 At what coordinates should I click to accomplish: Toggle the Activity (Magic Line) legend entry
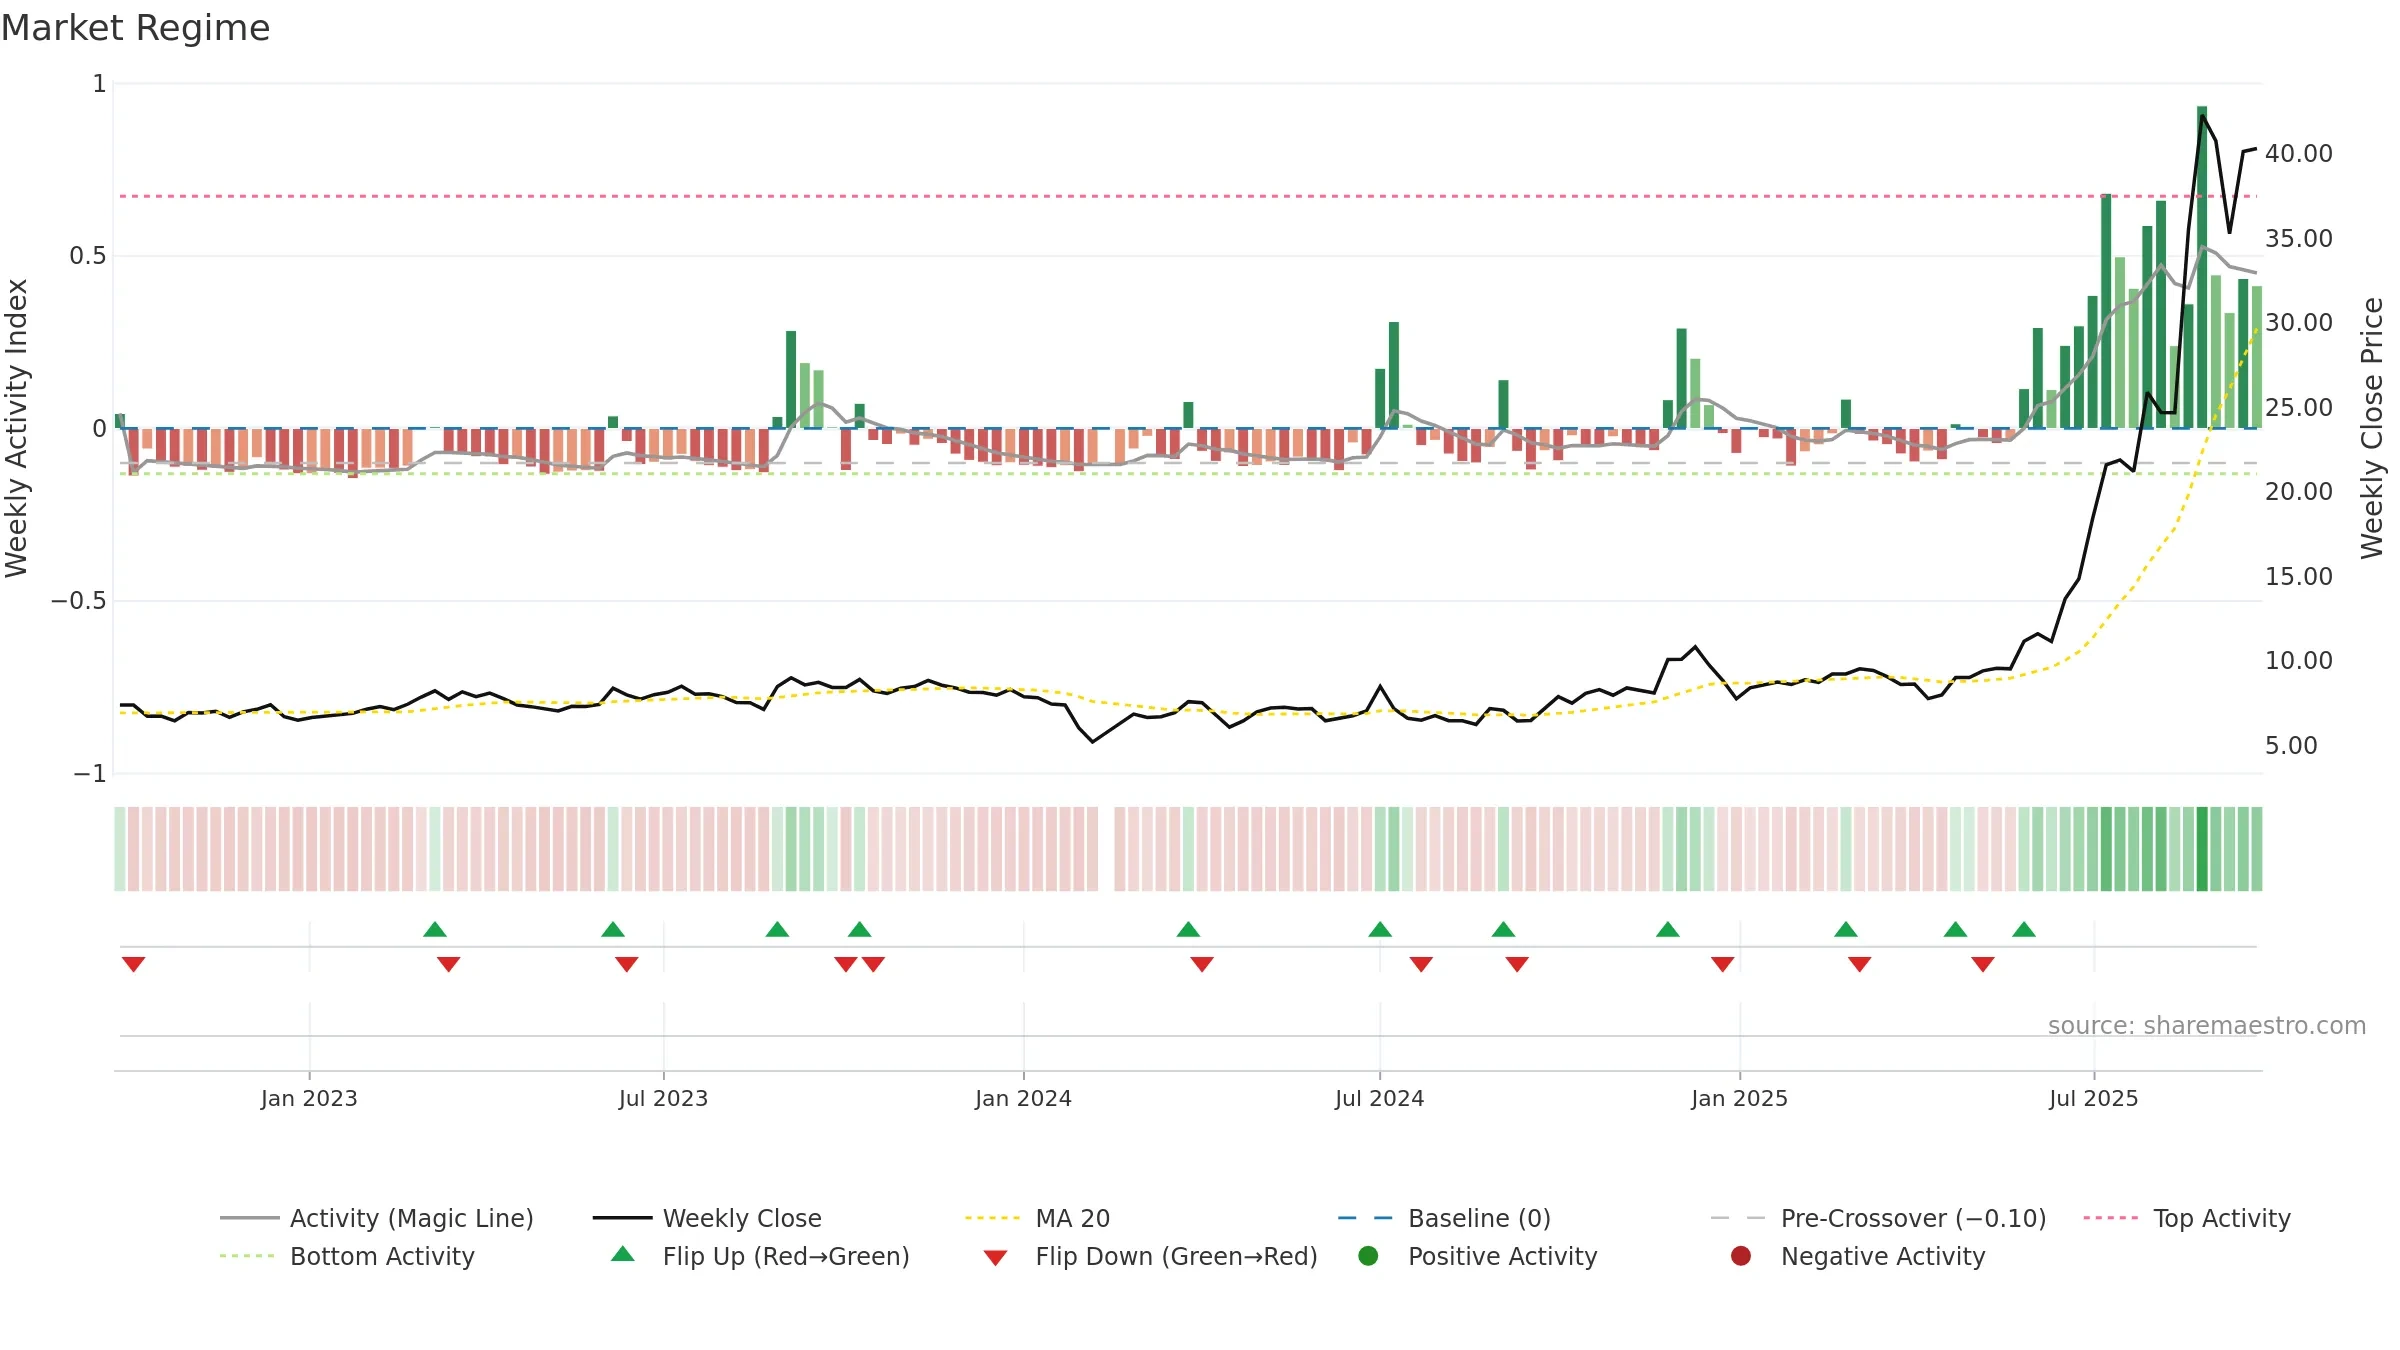(377, 1218)
